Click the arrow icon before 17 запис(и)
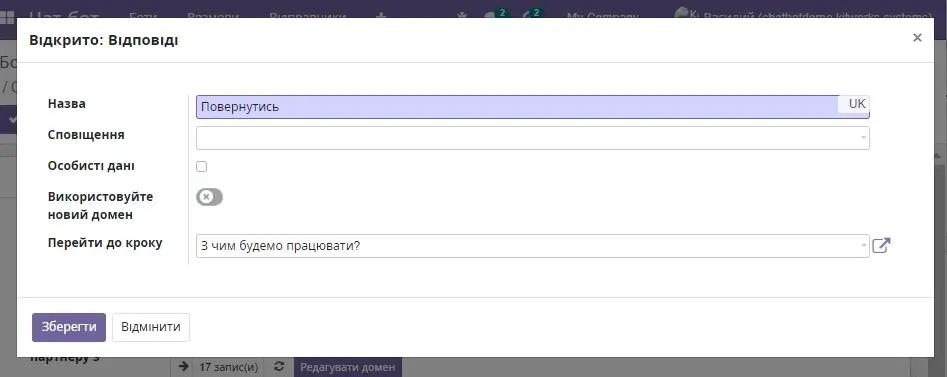Screen dimensions: 947x377 183,367
